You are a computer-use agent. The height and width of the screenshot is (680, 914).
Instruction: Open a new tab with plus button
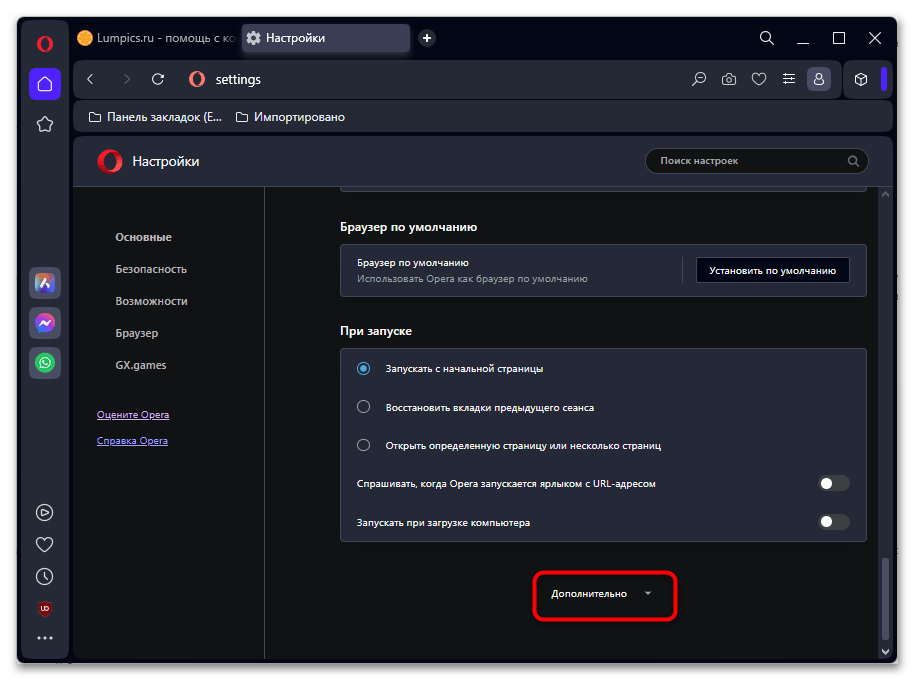click(427, 38)
